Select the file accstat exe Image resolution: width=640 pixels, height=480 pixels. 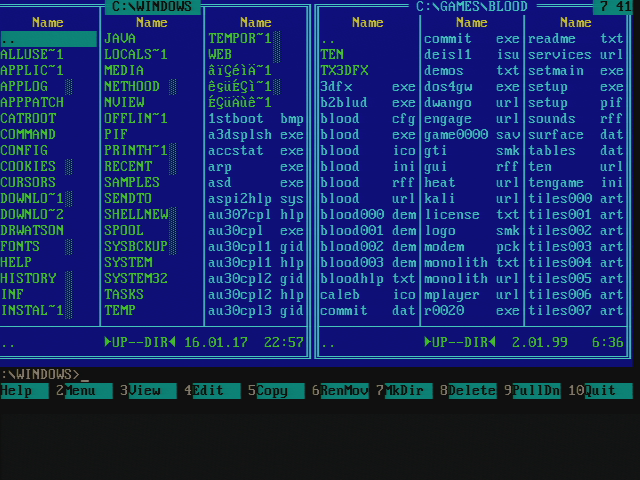[x=256, y=151]
